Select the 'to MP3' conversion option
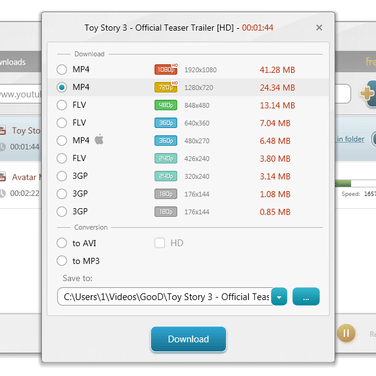 [x=62, y=260]
